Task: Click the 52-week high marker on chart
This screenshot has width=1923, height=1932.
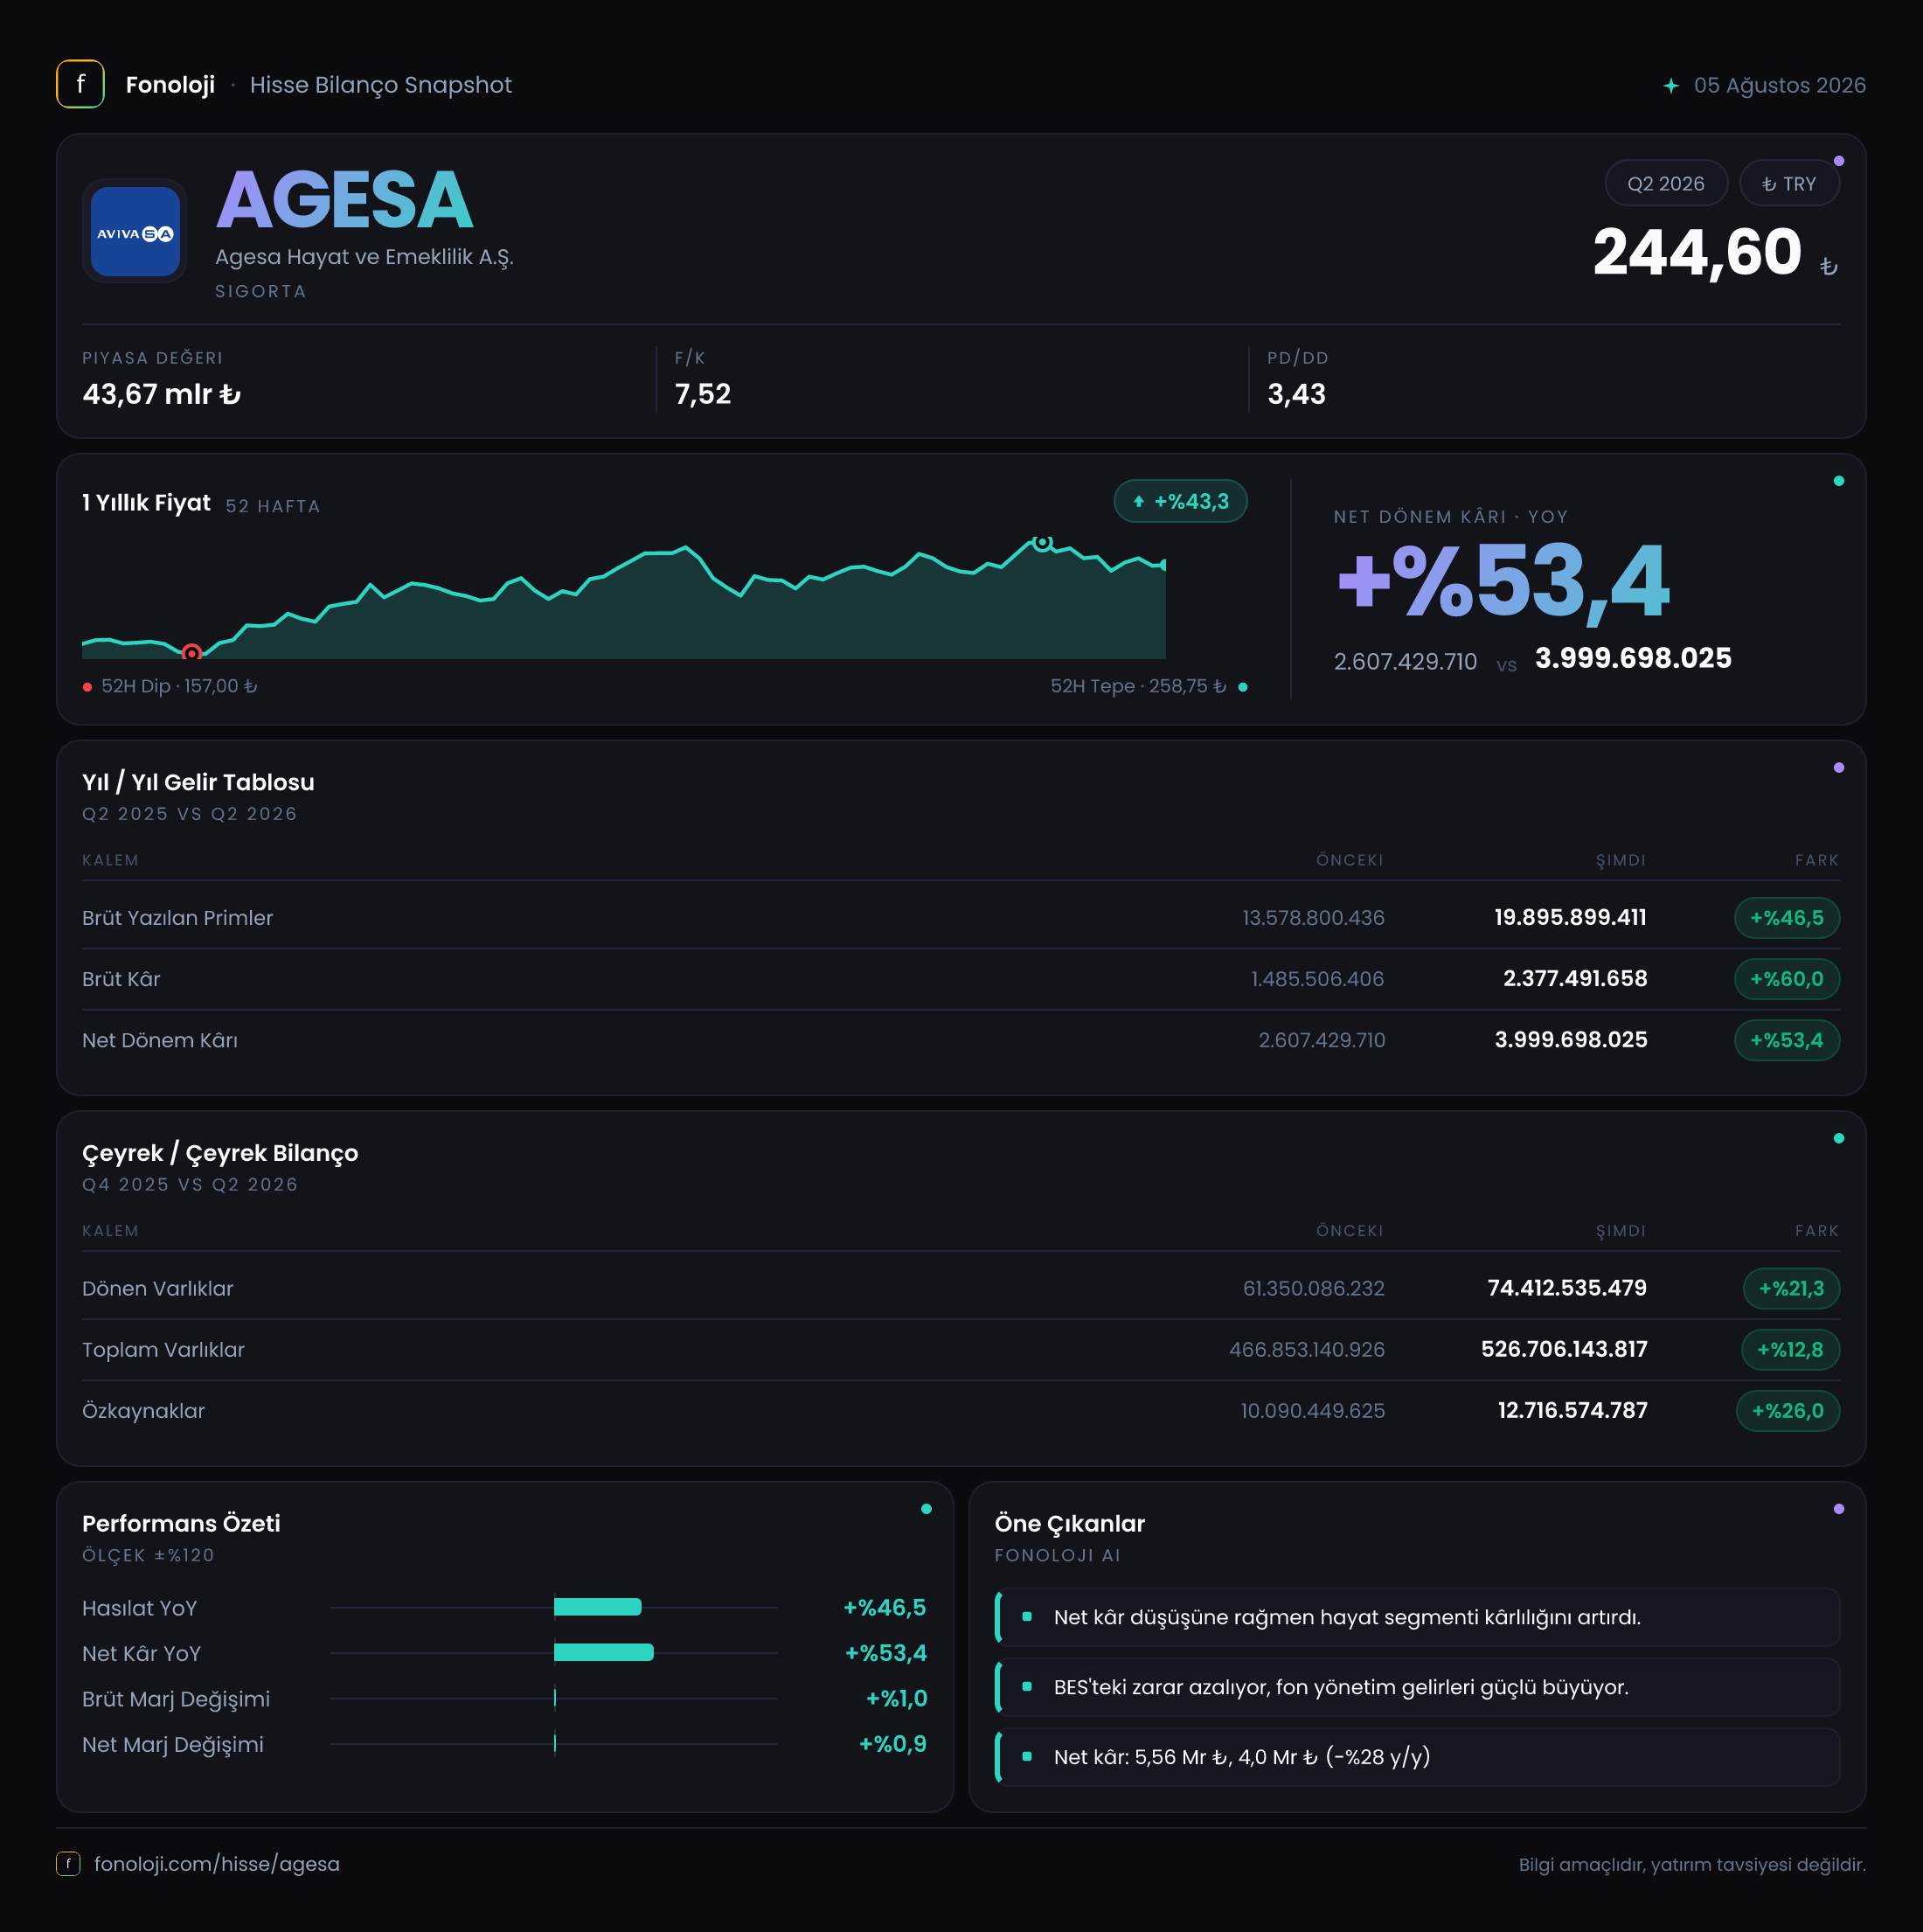Action: tap(1042, 542)
